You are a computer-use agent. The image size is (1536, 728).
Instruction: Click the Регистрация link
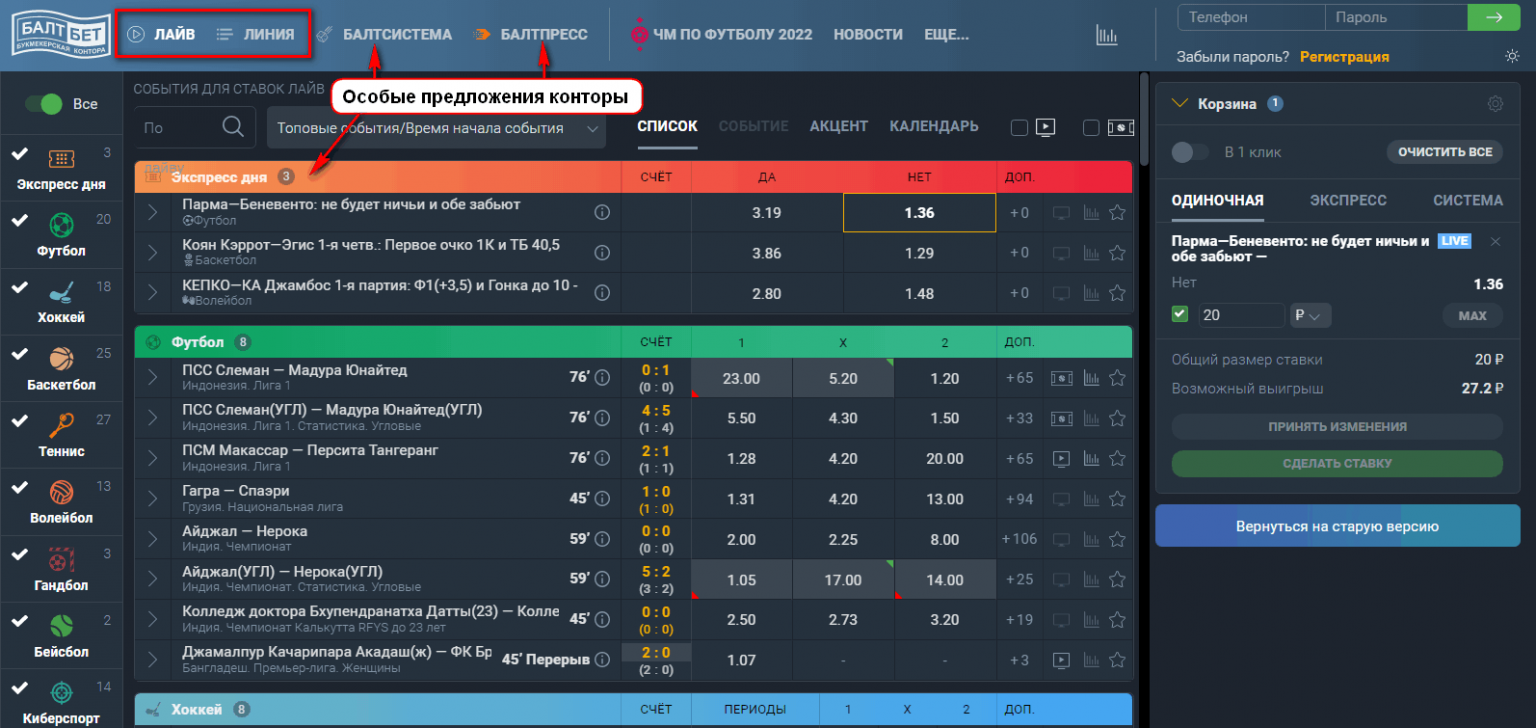pos(1344,57)
